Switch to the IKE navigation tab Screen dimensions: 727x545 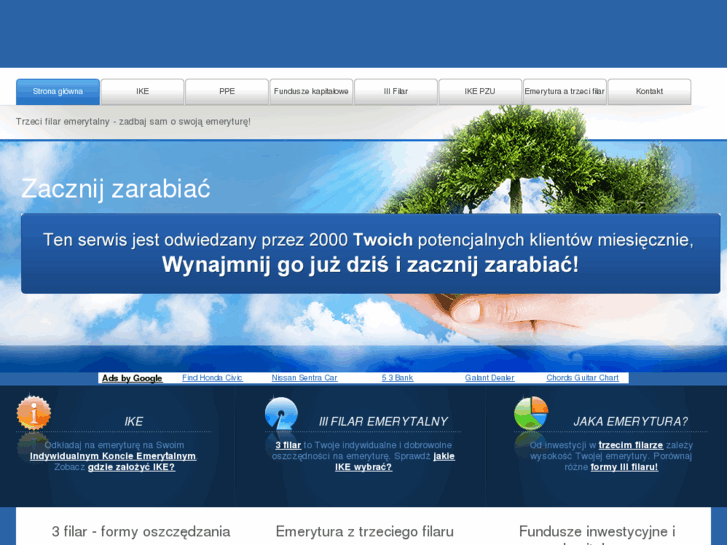(142, 92)
